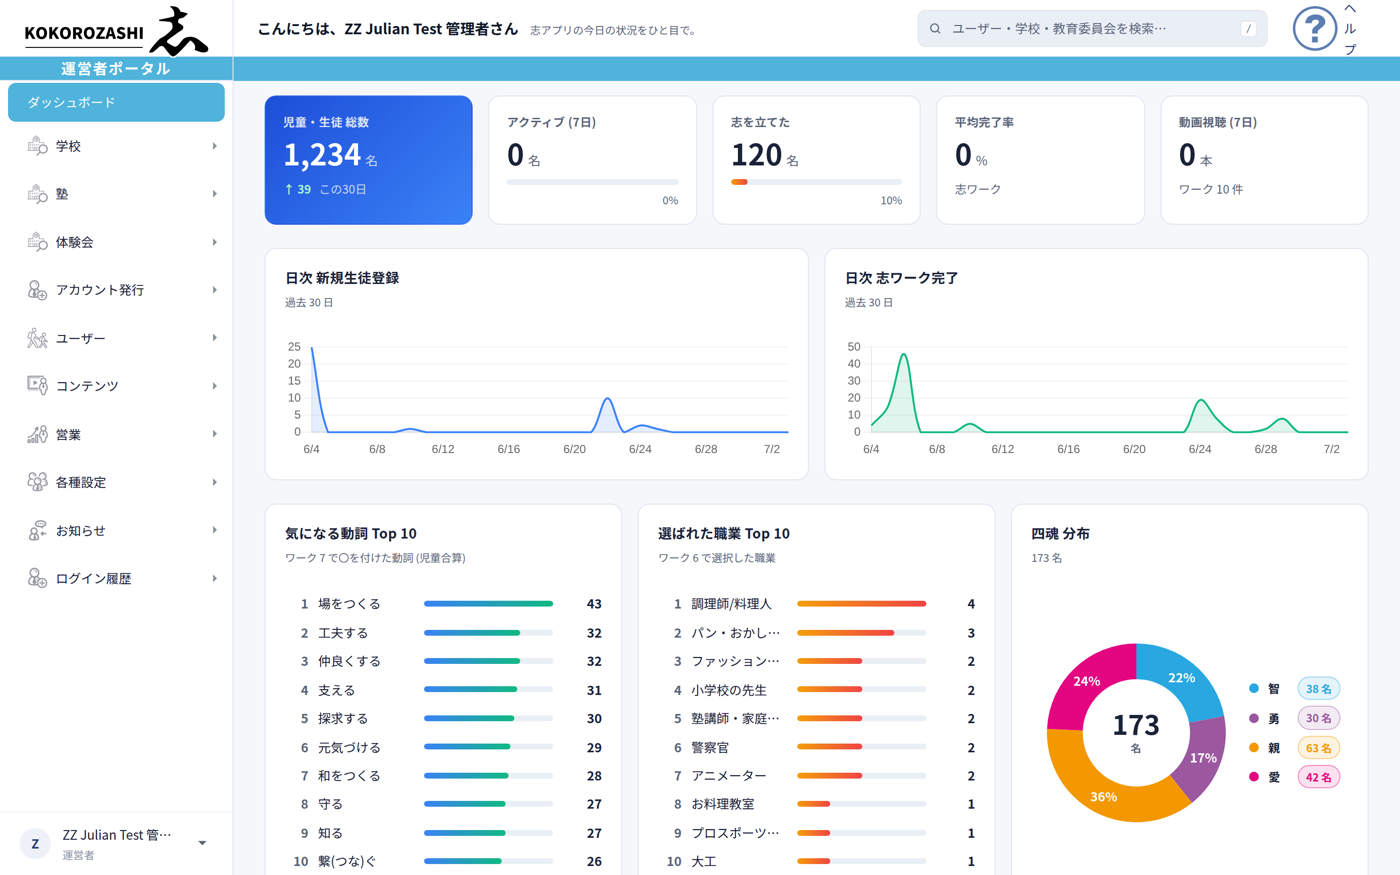Viewport: 1400px width, 875px height.
Task: Open the ユーザー menu item
Action: pos(116,338)
